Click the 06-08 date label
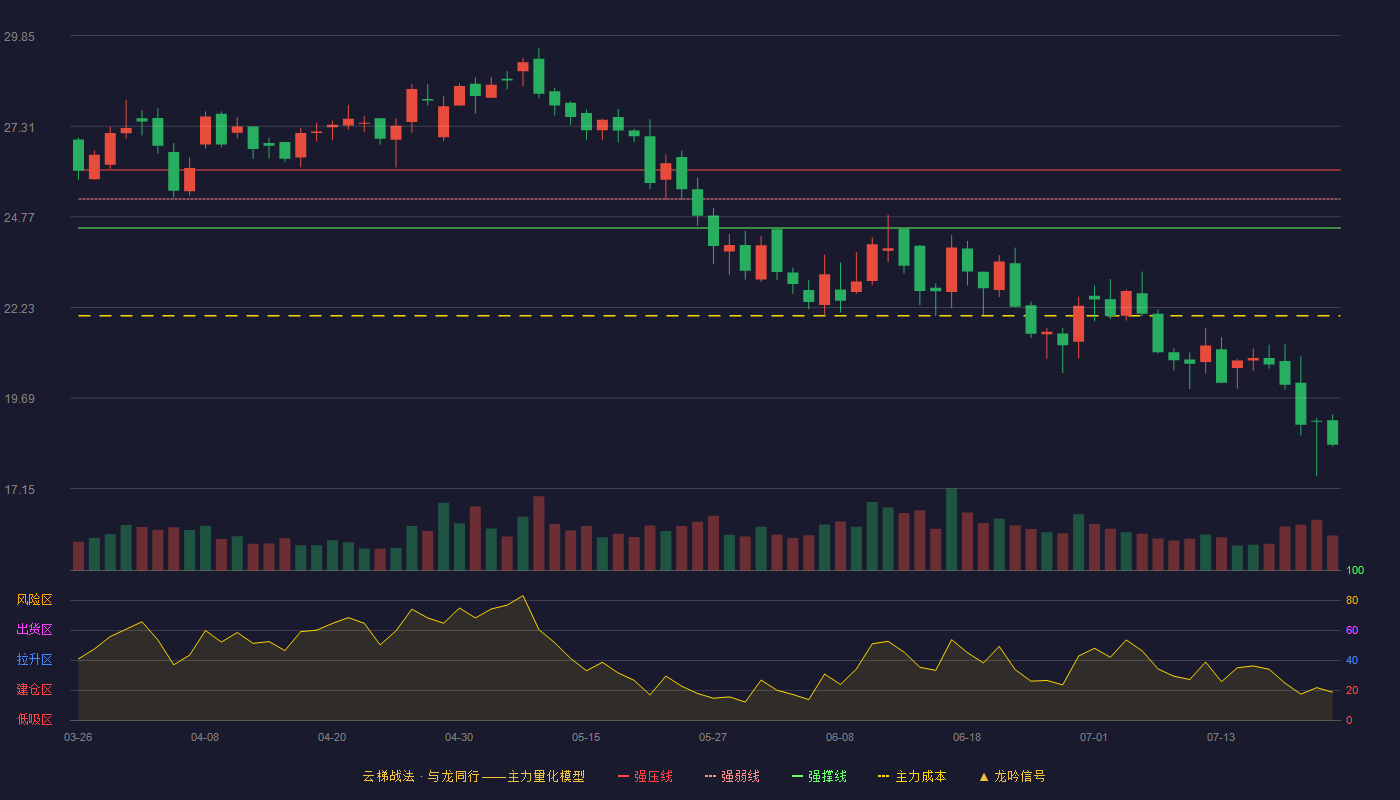 point(840,737)
